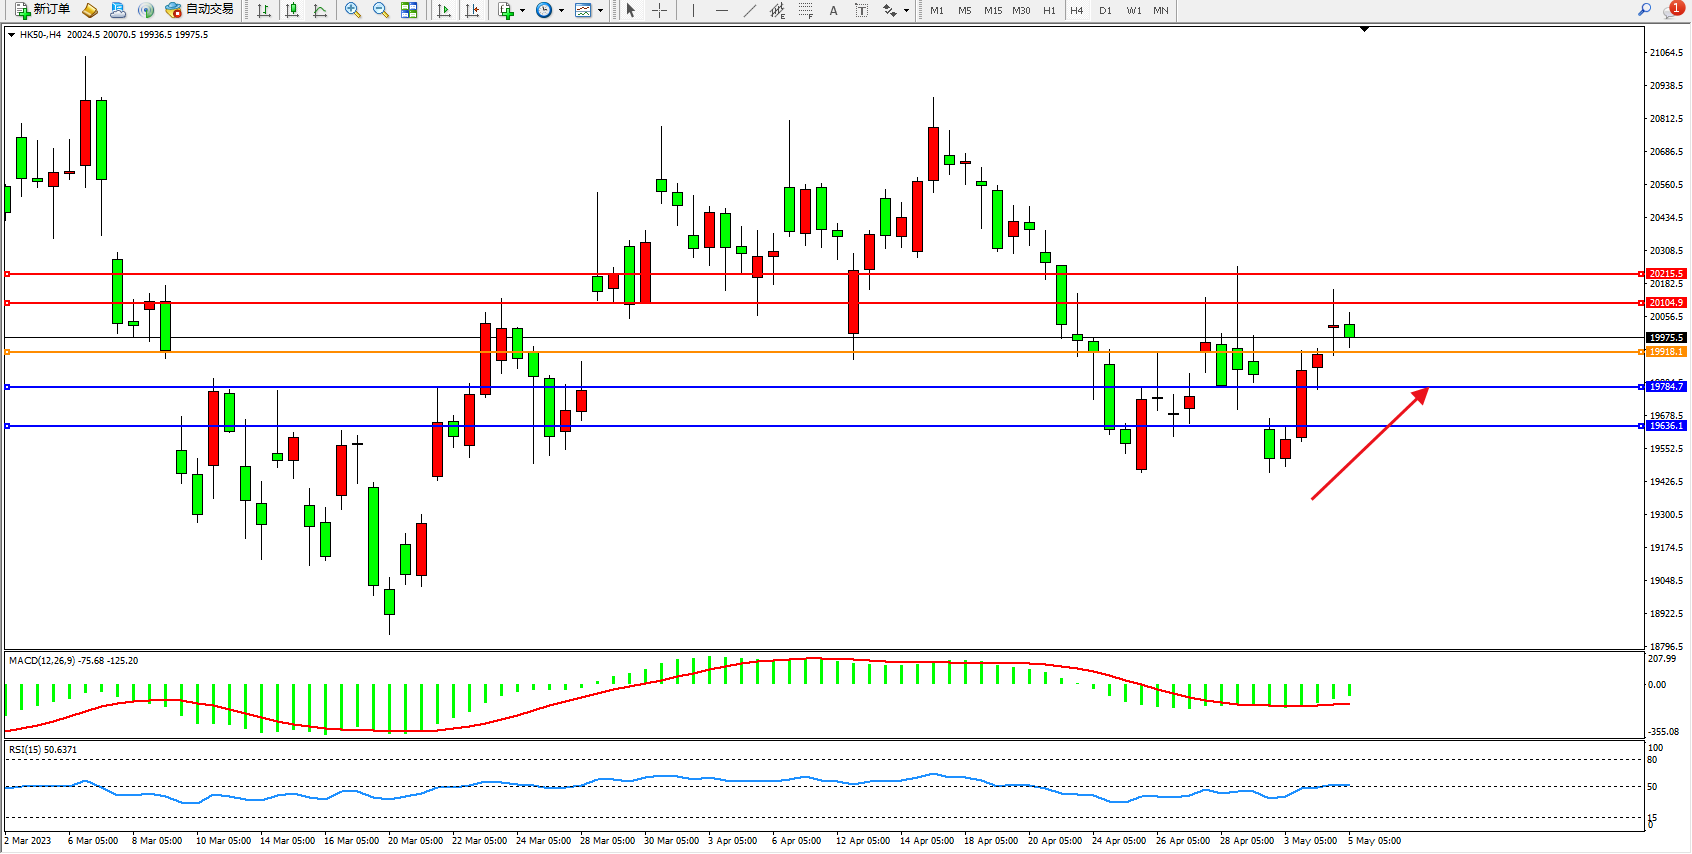Click the New Order (新订单) button

(x=42, y=10)
